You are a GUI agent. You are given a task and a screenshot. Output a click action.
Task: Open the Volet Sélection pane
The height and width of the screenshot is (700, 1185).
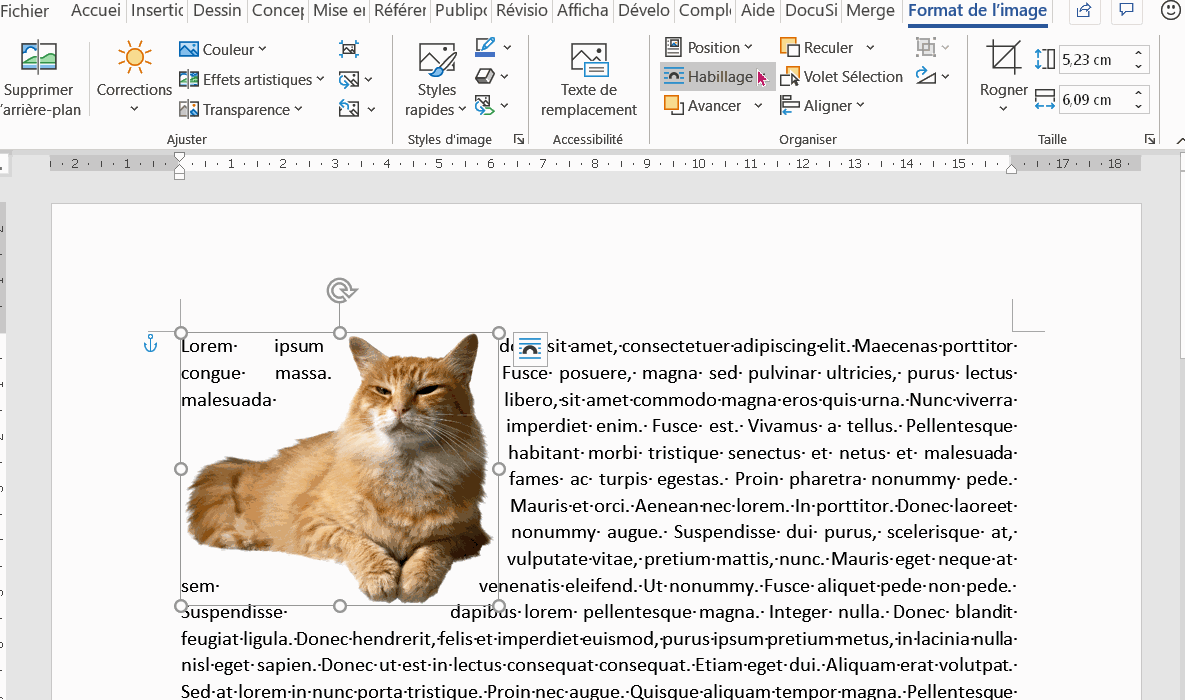842,77
